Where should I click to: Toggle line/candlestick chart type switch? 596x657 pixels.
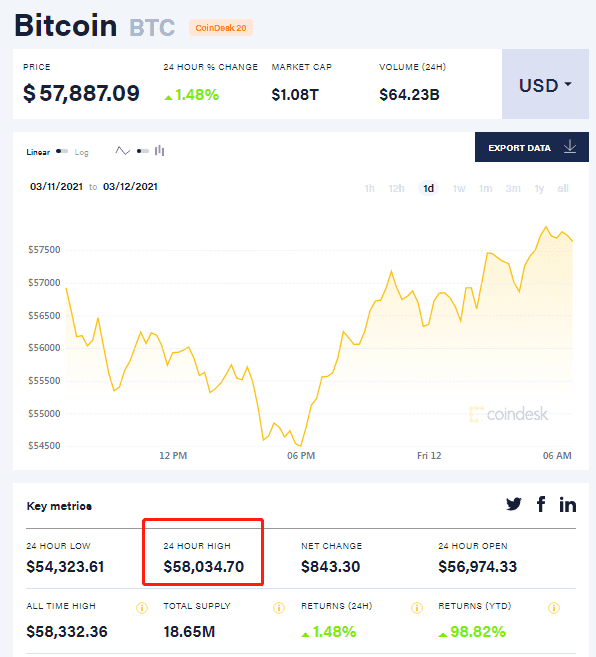pyautogui.click(x=143, y=151)
